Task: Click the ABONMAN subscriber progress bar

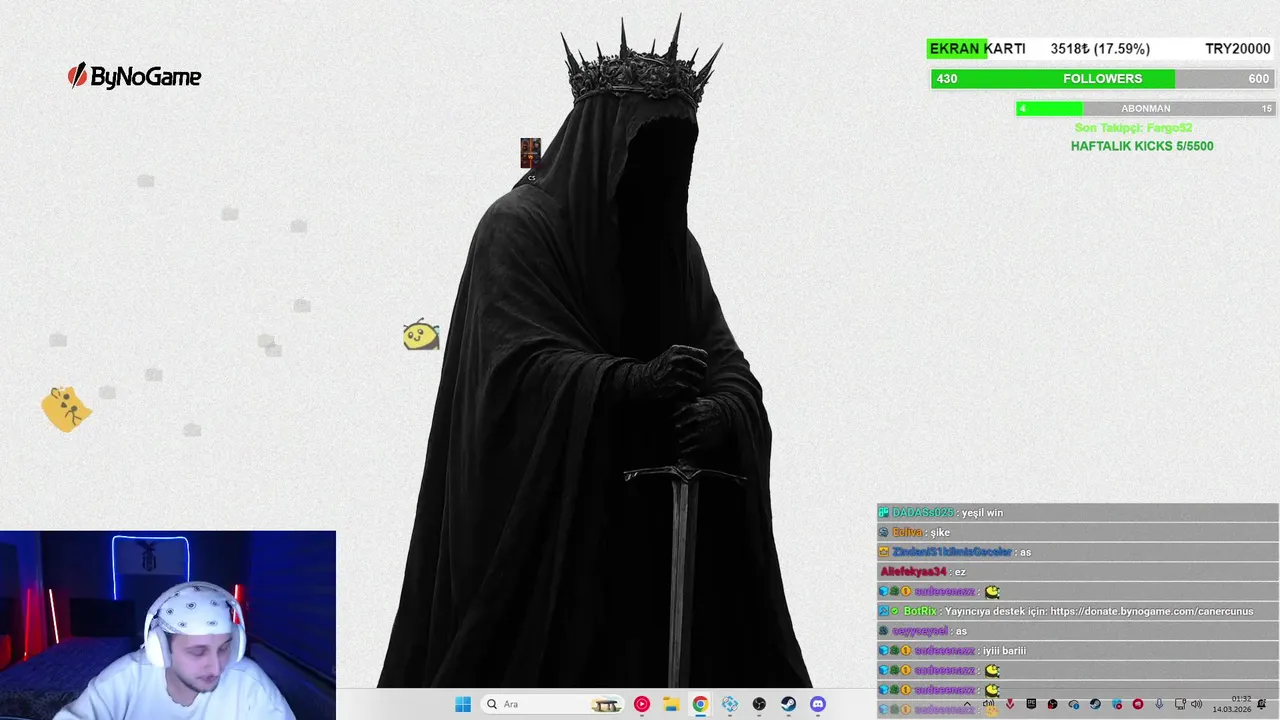Action: click(1145, 108)
